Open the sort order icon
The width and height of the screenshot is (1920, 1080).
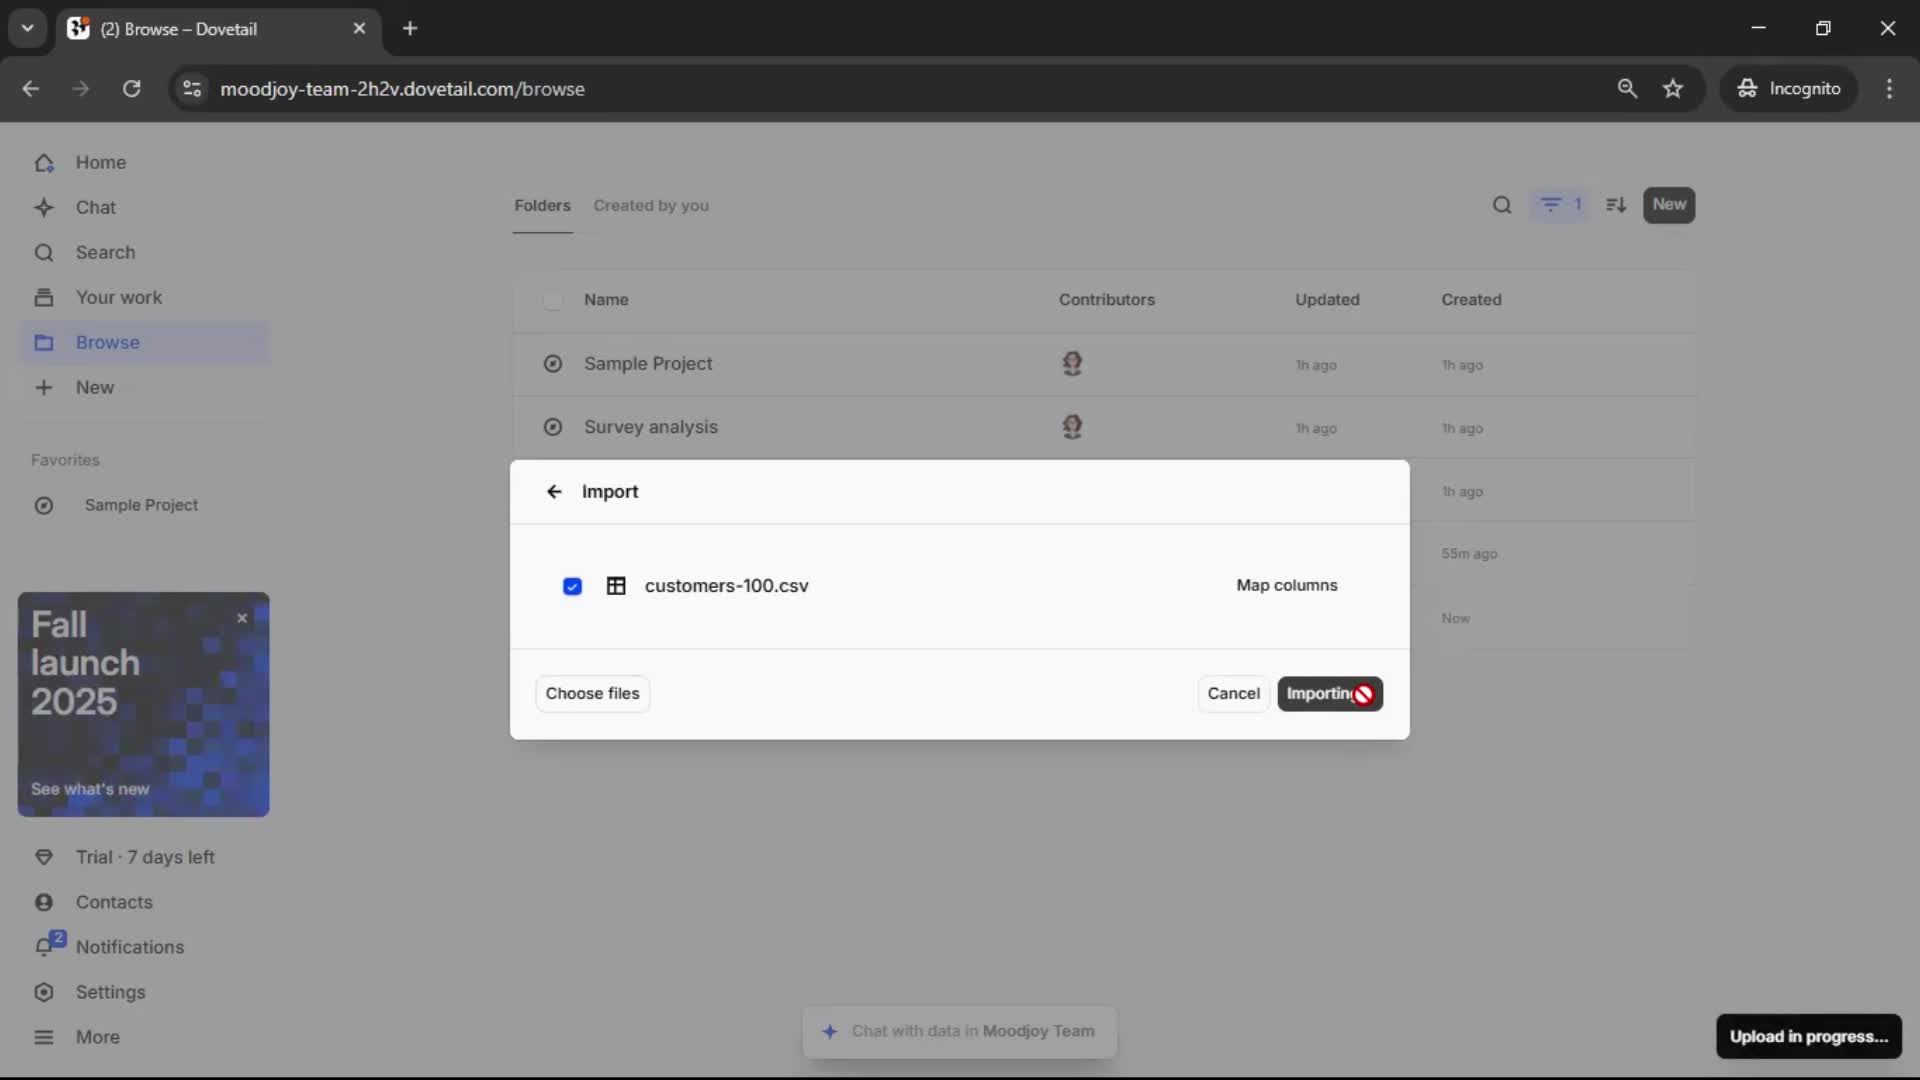coord(1616,206)
